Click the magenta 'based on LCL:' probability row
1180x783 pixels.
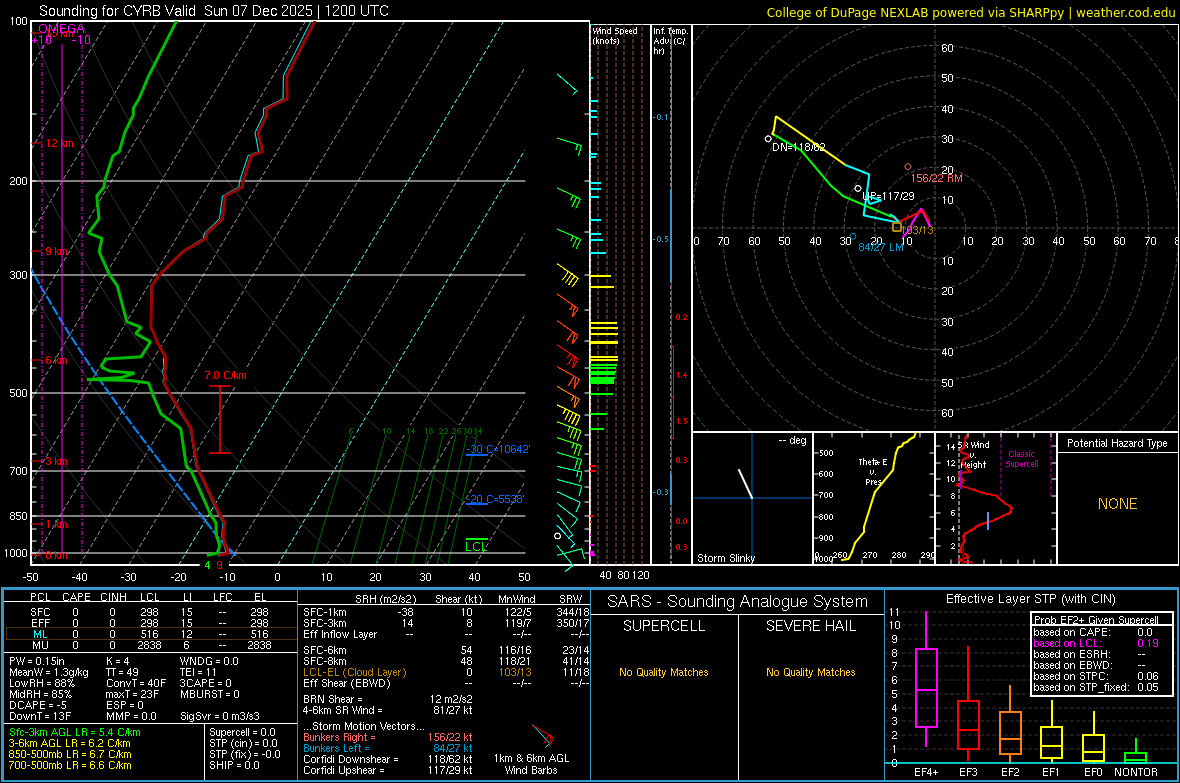pos(1096,644)
